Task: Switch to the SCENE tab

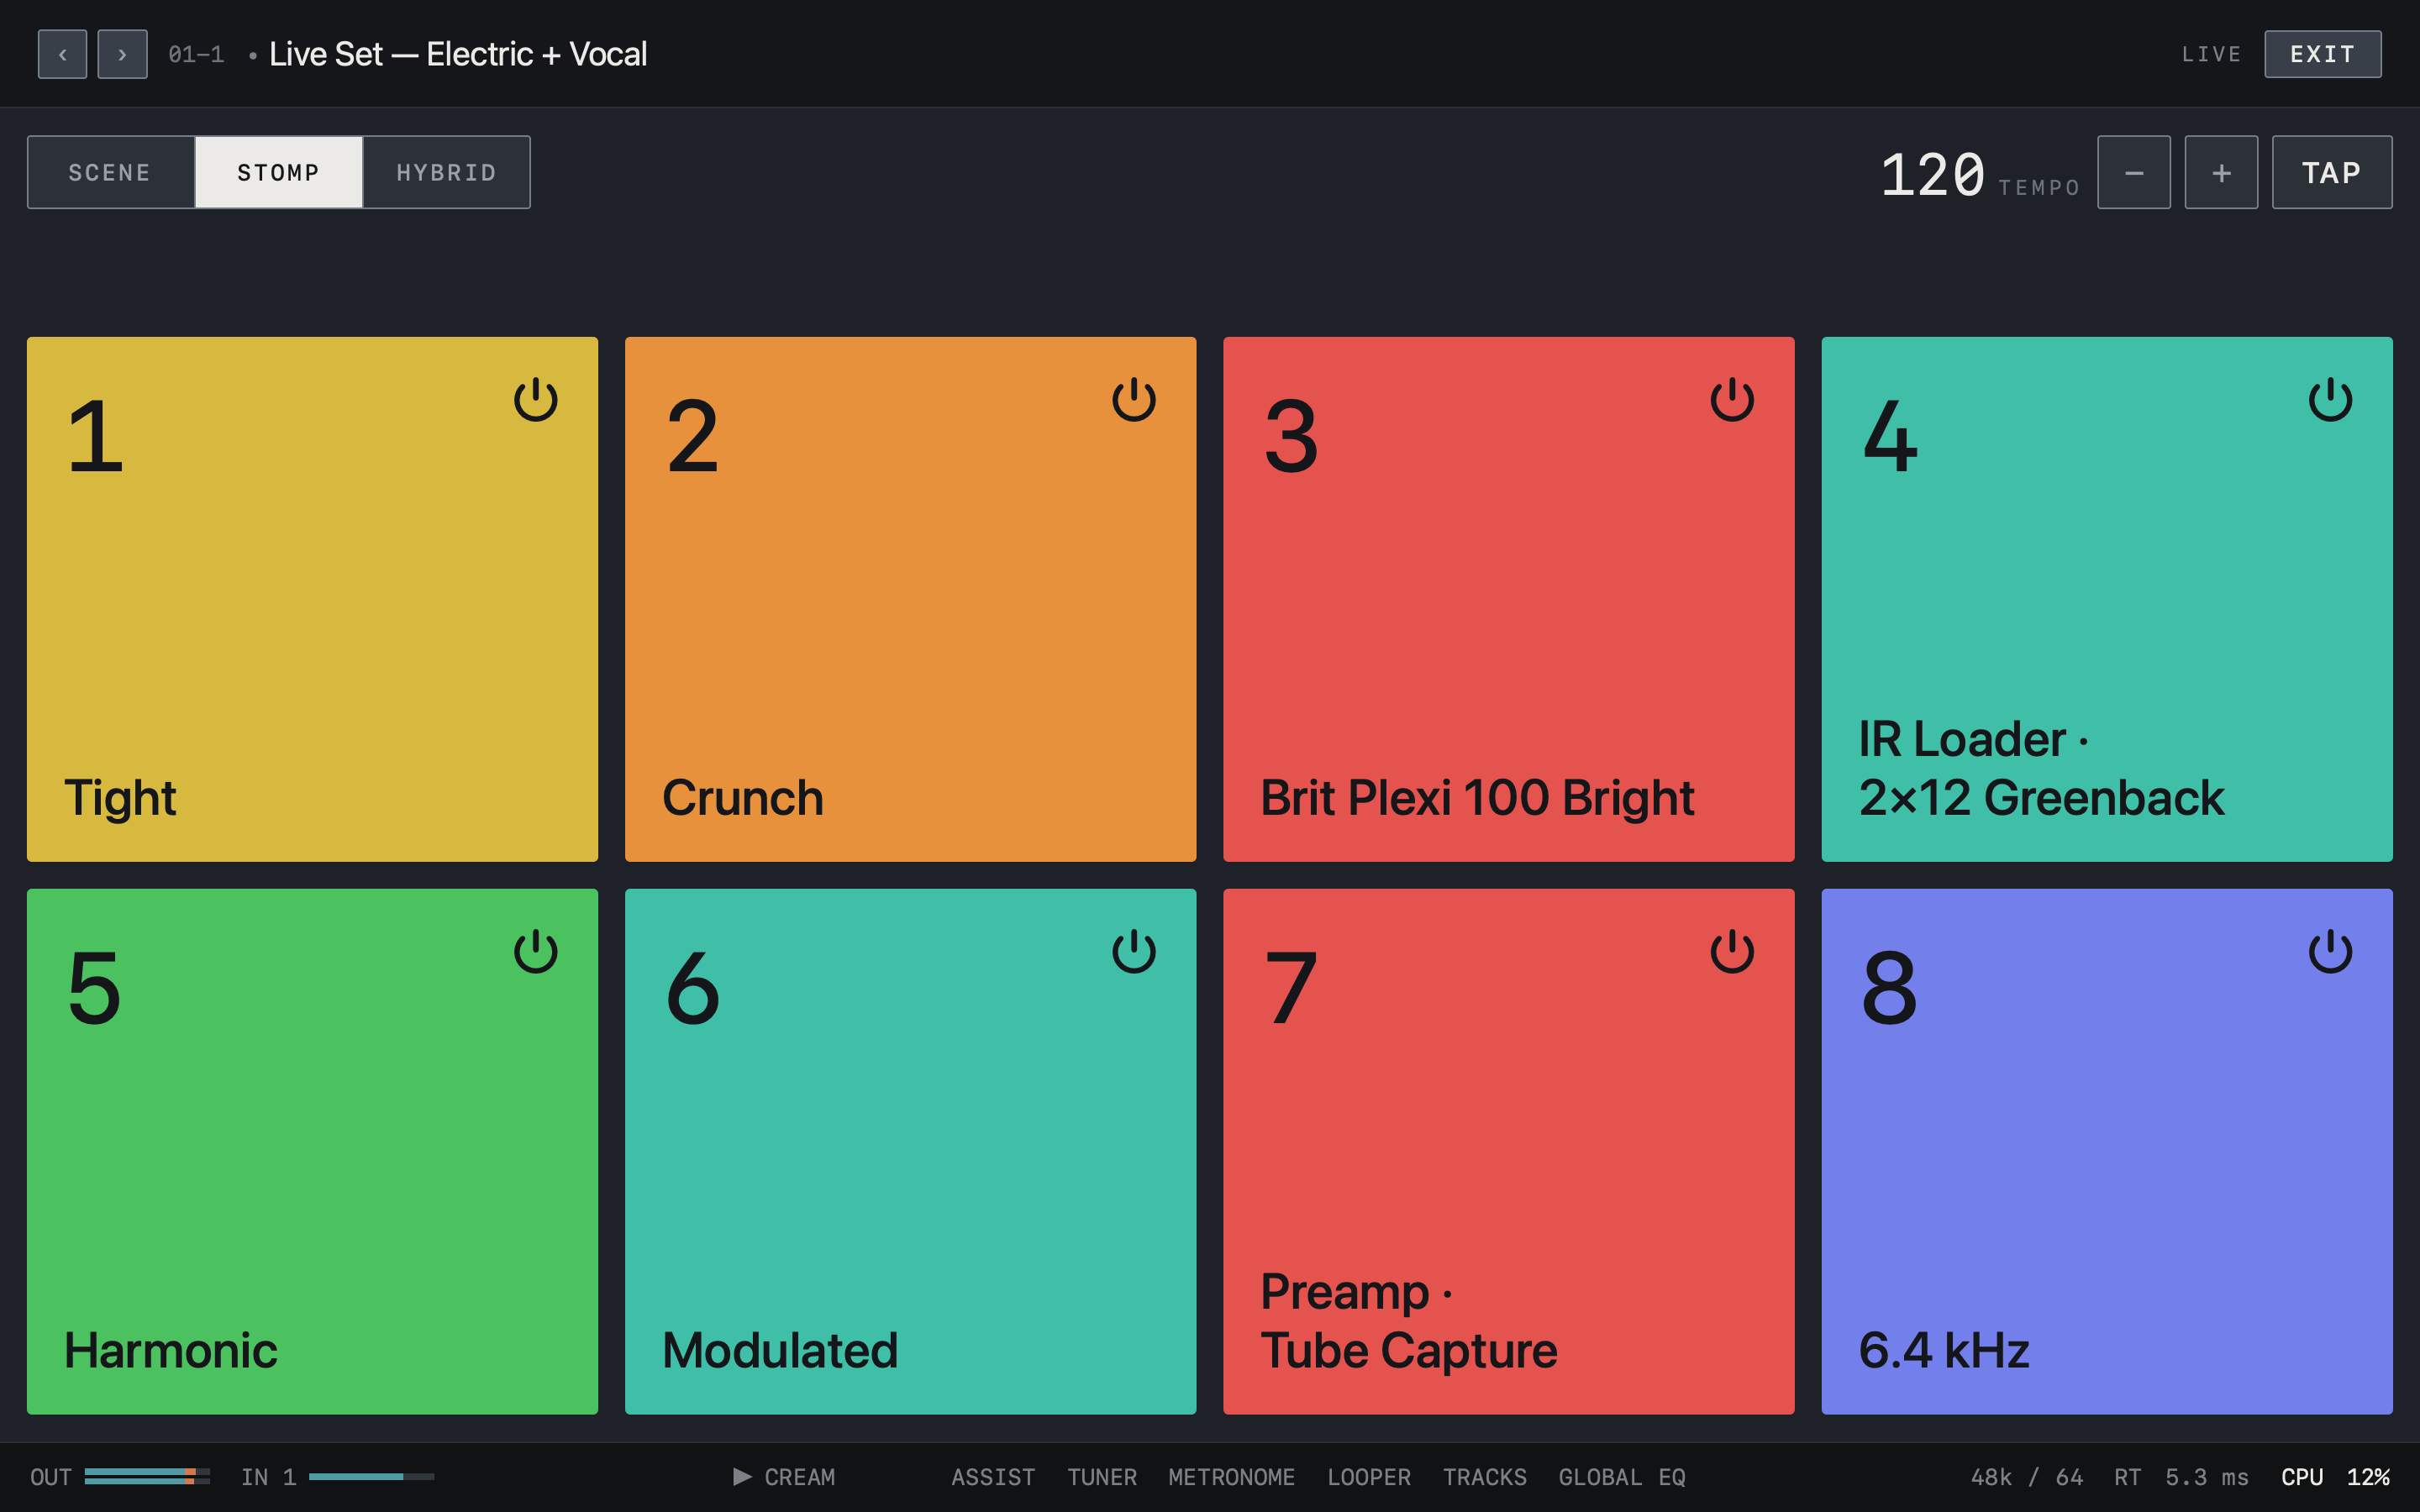Action: click(110, 172)
